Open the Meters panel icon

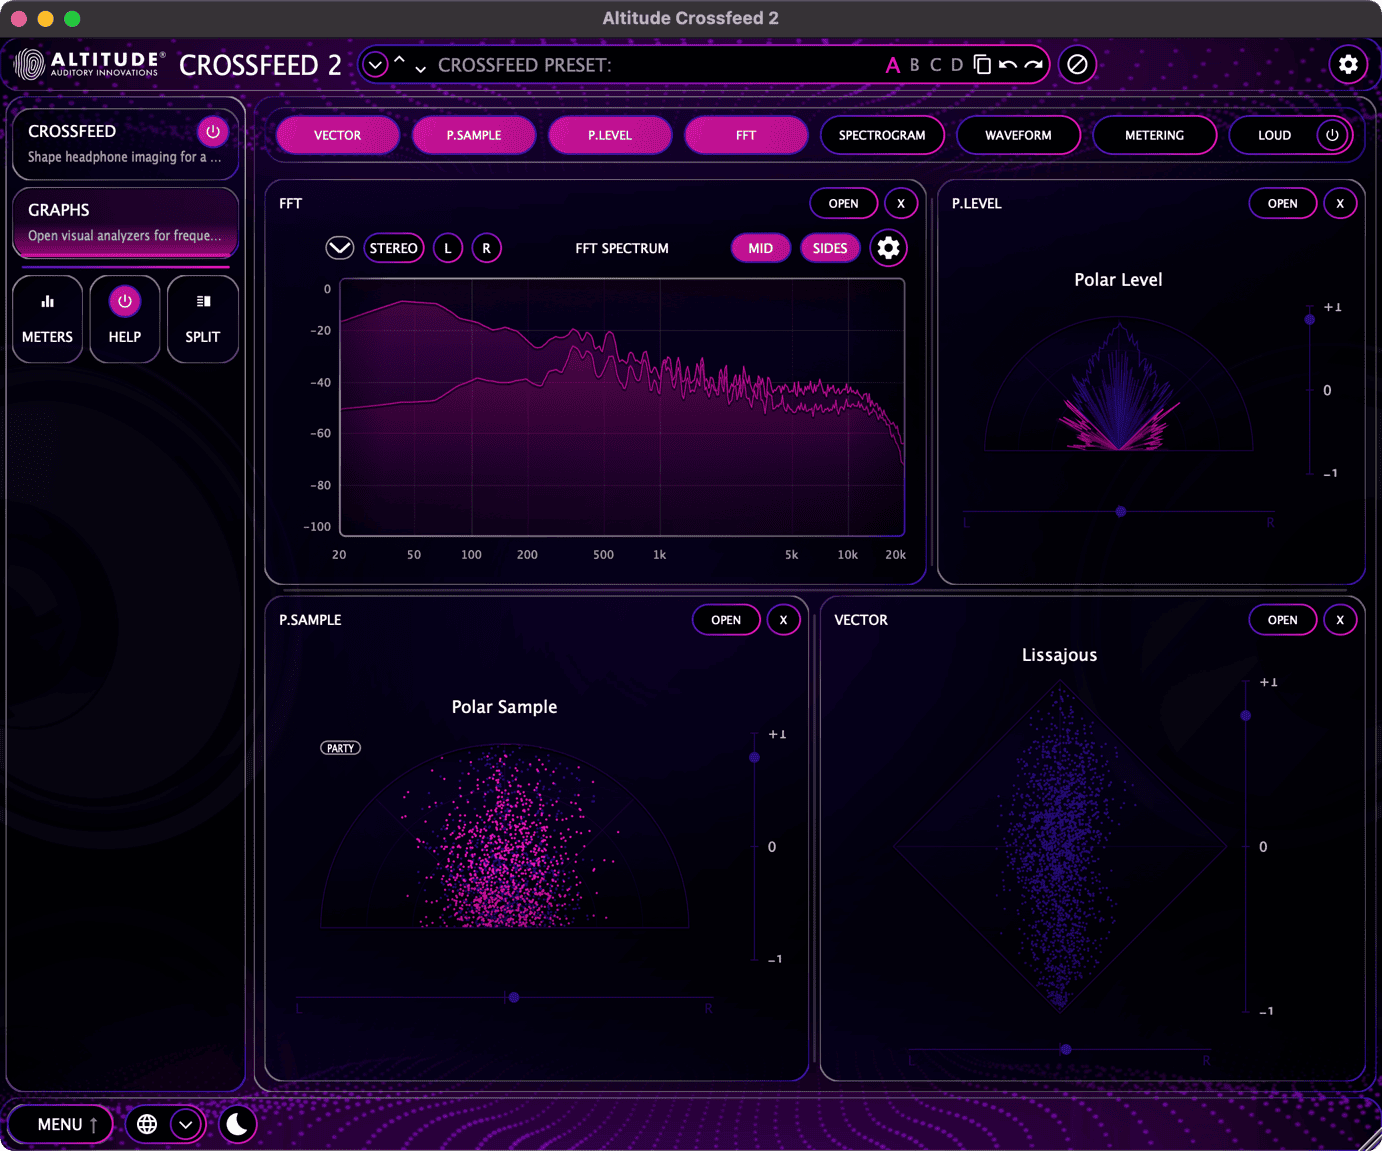point(47,319)
